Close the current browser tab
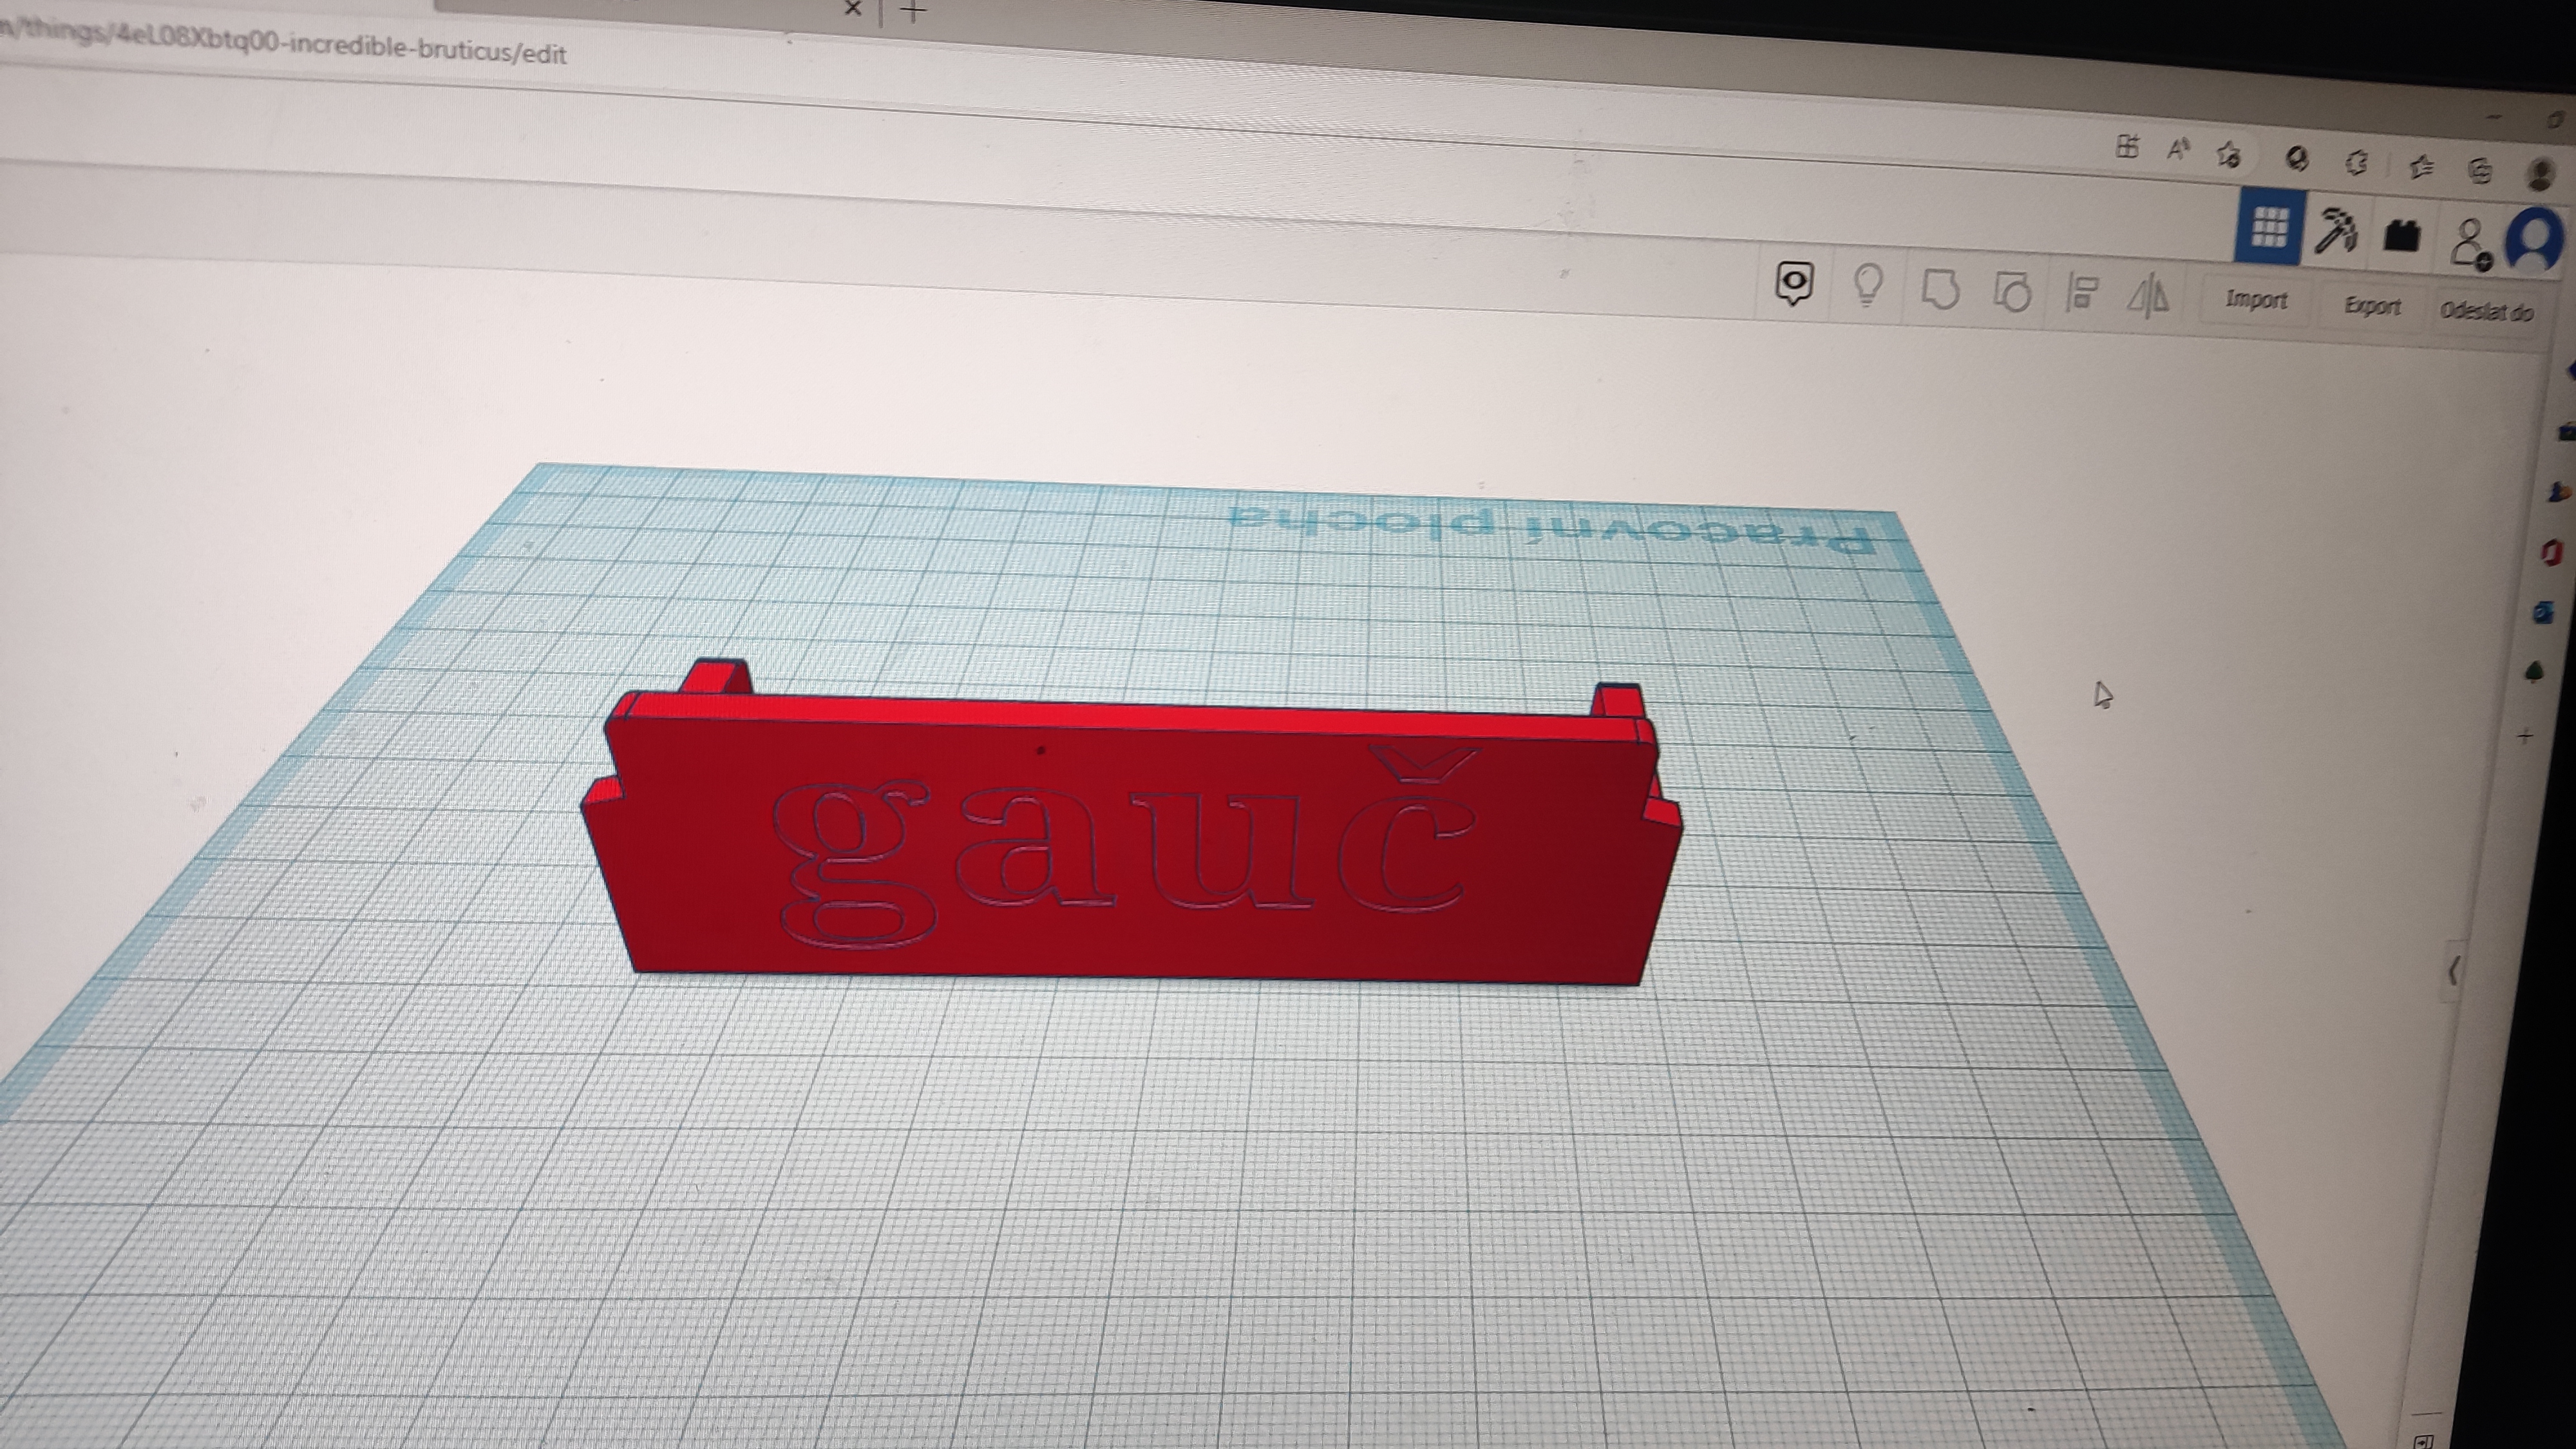This screenshot has width=2576, height=1449. (x=853, y=9)
